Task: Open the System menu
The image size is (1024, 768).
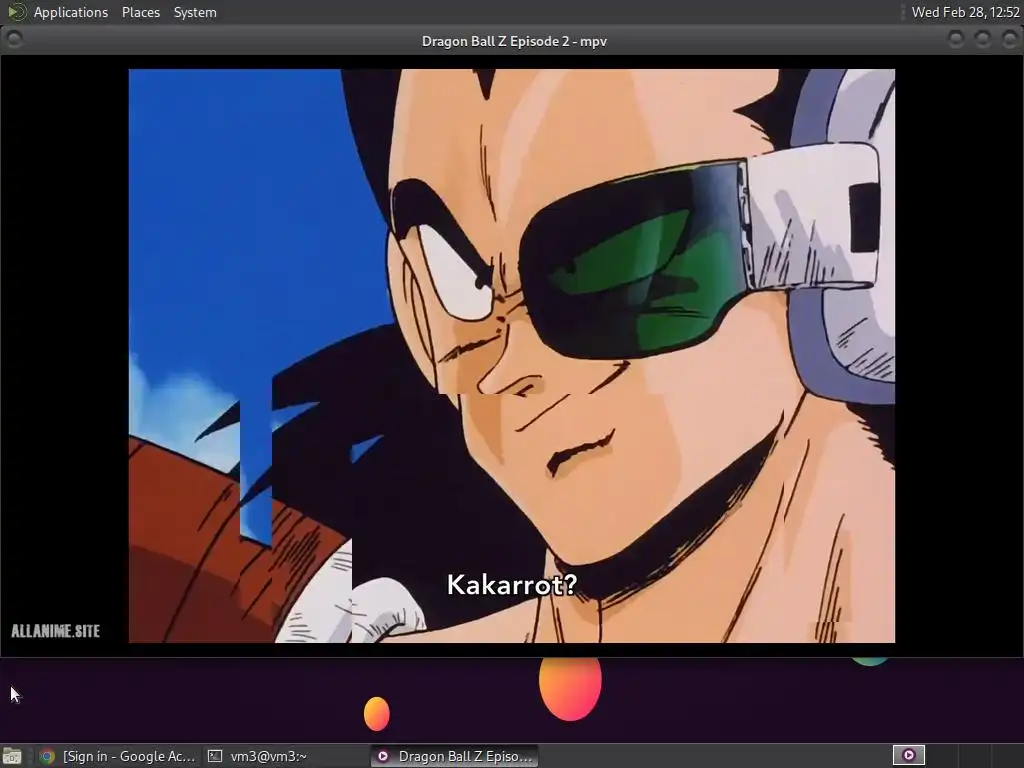Action: [x=195, y=12]
